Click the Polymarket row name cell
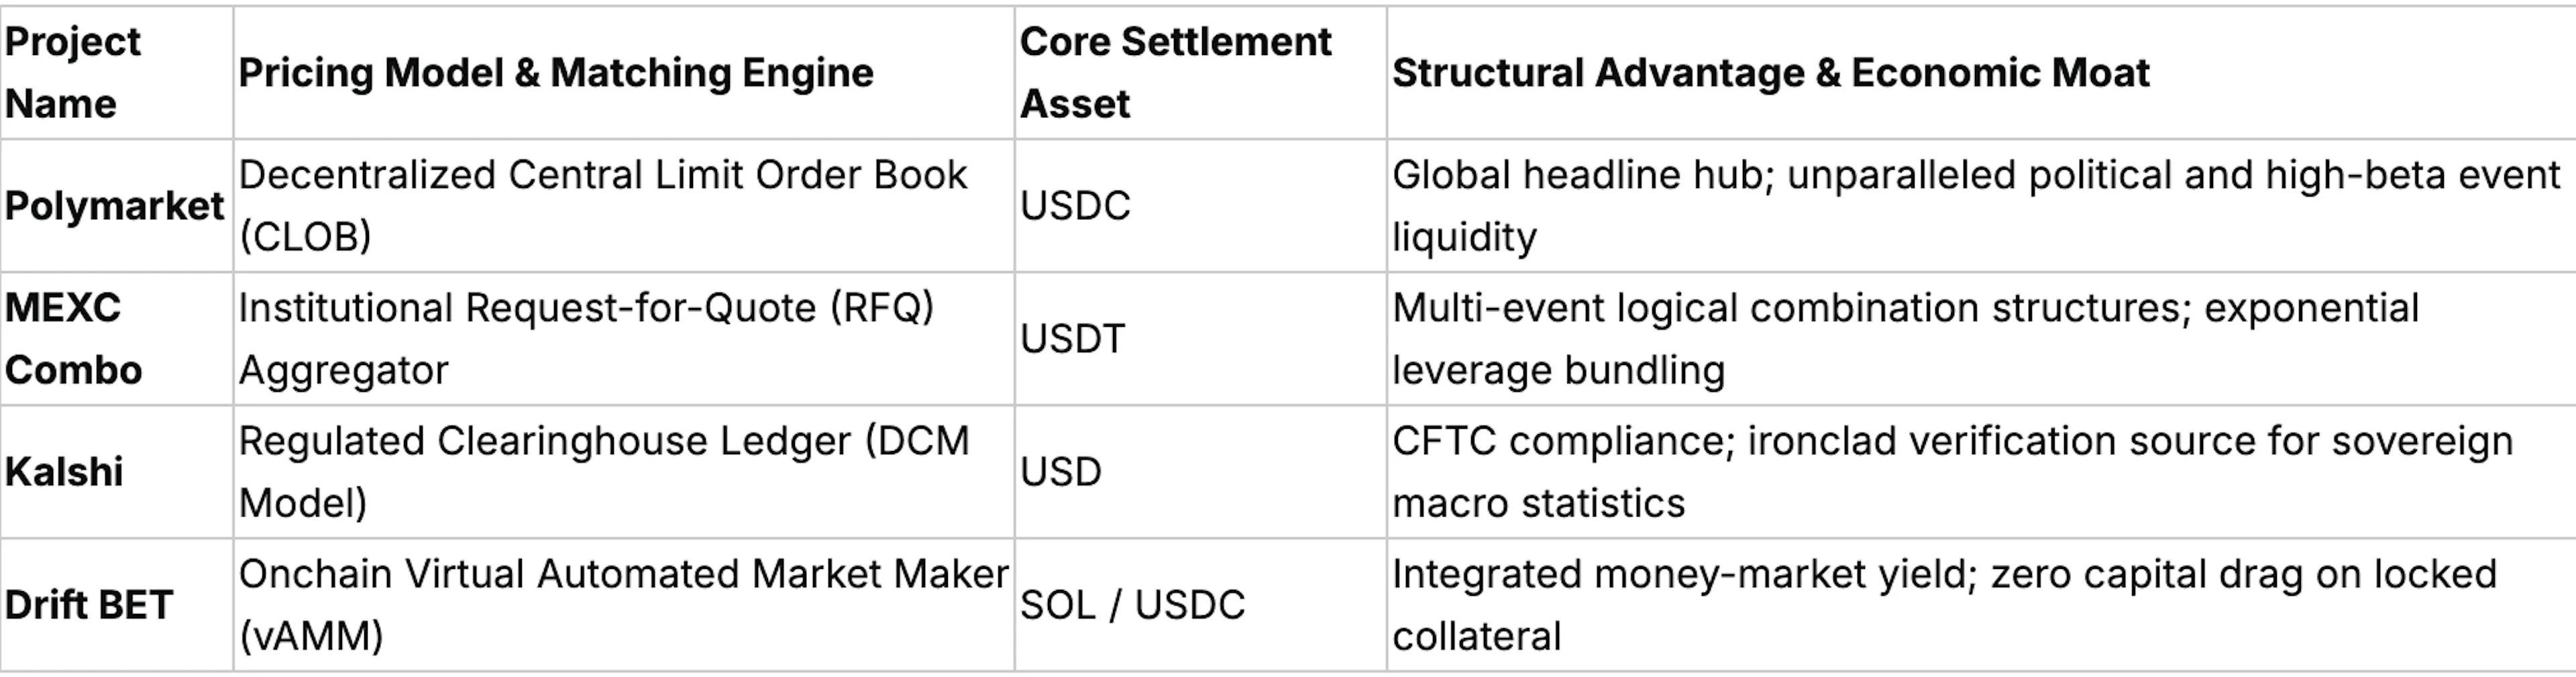The height and width of the screenshot is (677, 2576). pos(114,205)
